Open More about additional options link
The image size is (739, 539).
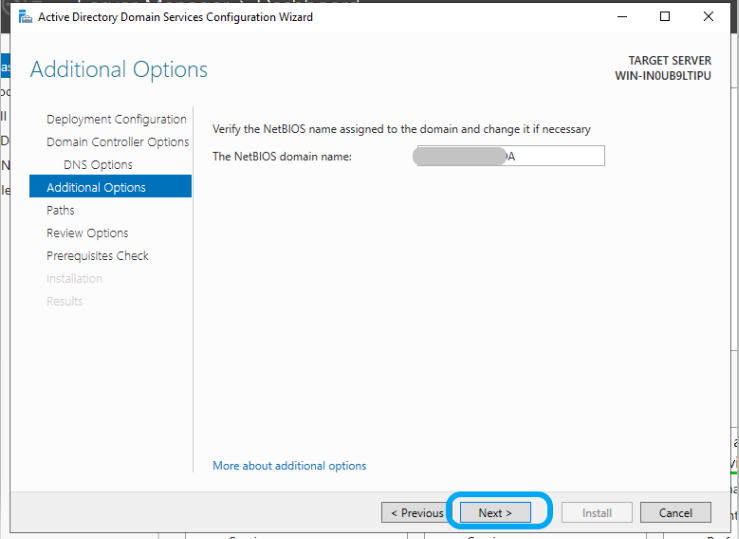289,466
